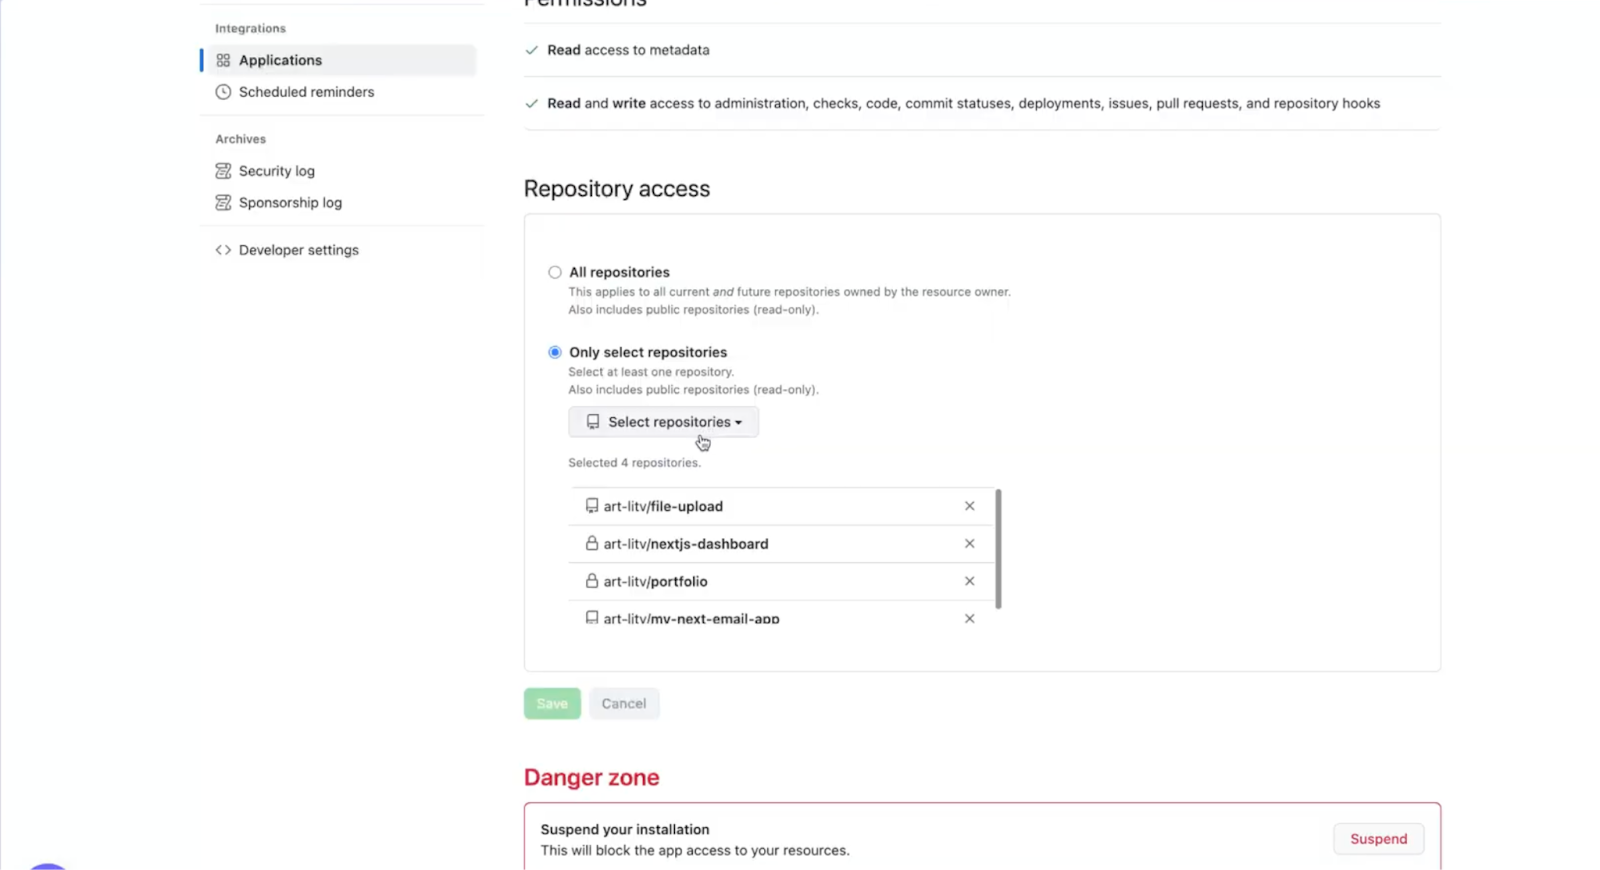
Task: Remove art-litv/portfolio via the X icon
Action: (969, 581)
